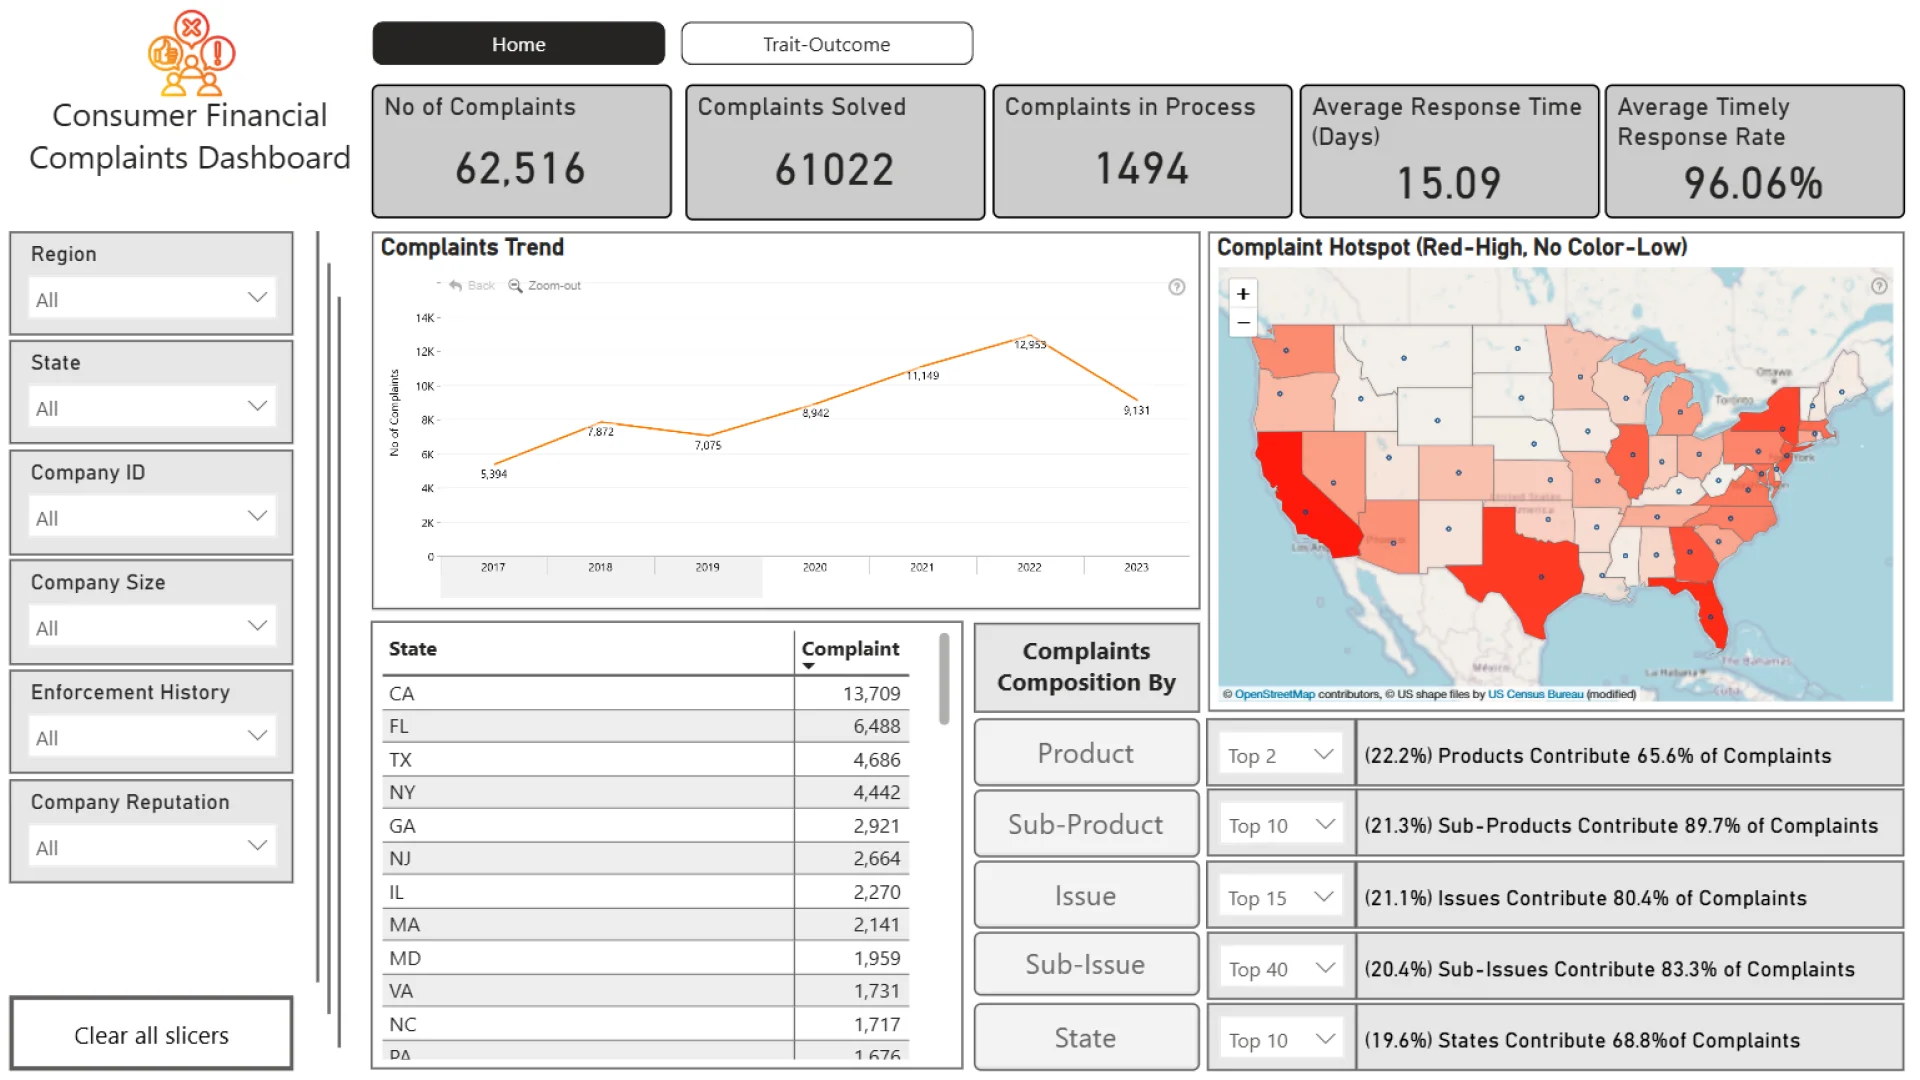
Task: Click the Sub-Product composition button
Action: pos(1085,824)
